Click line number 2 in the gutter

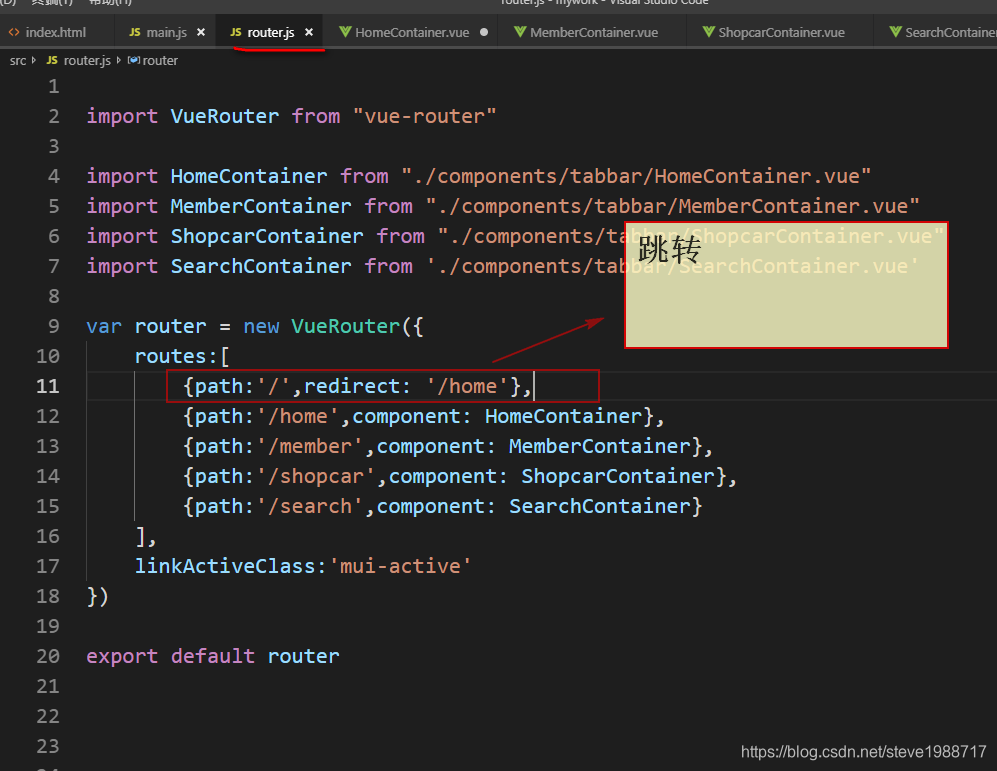(x=54, y=116)
